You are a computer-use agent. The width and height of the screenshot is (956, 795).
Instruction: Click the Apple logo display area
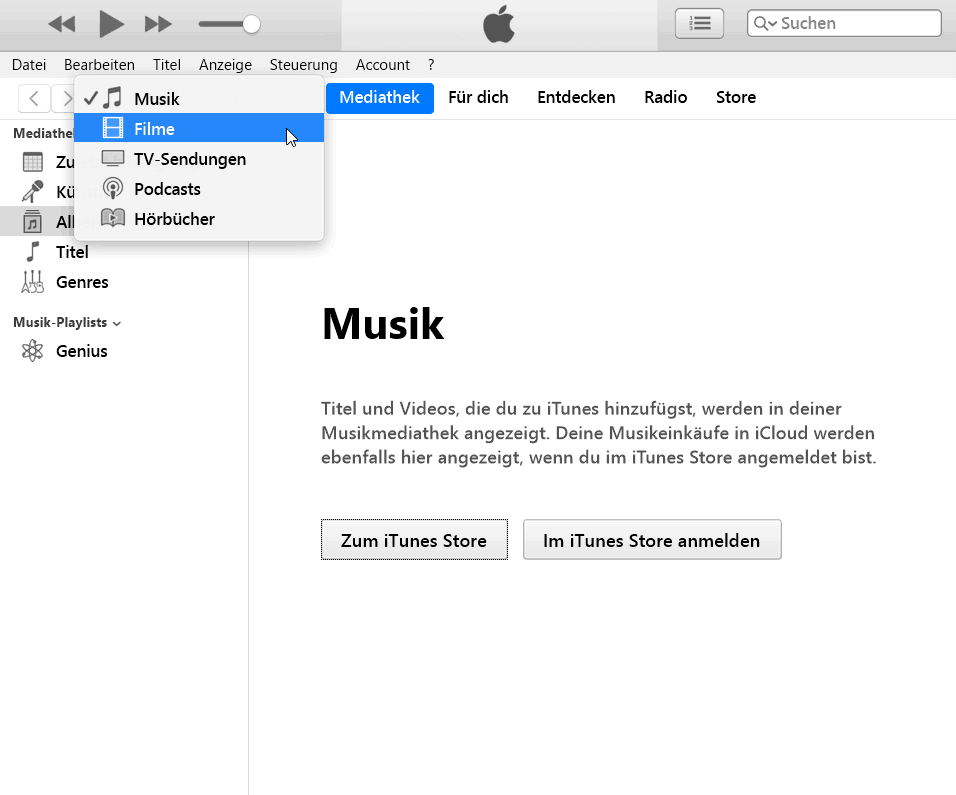(x=499, y=25)
